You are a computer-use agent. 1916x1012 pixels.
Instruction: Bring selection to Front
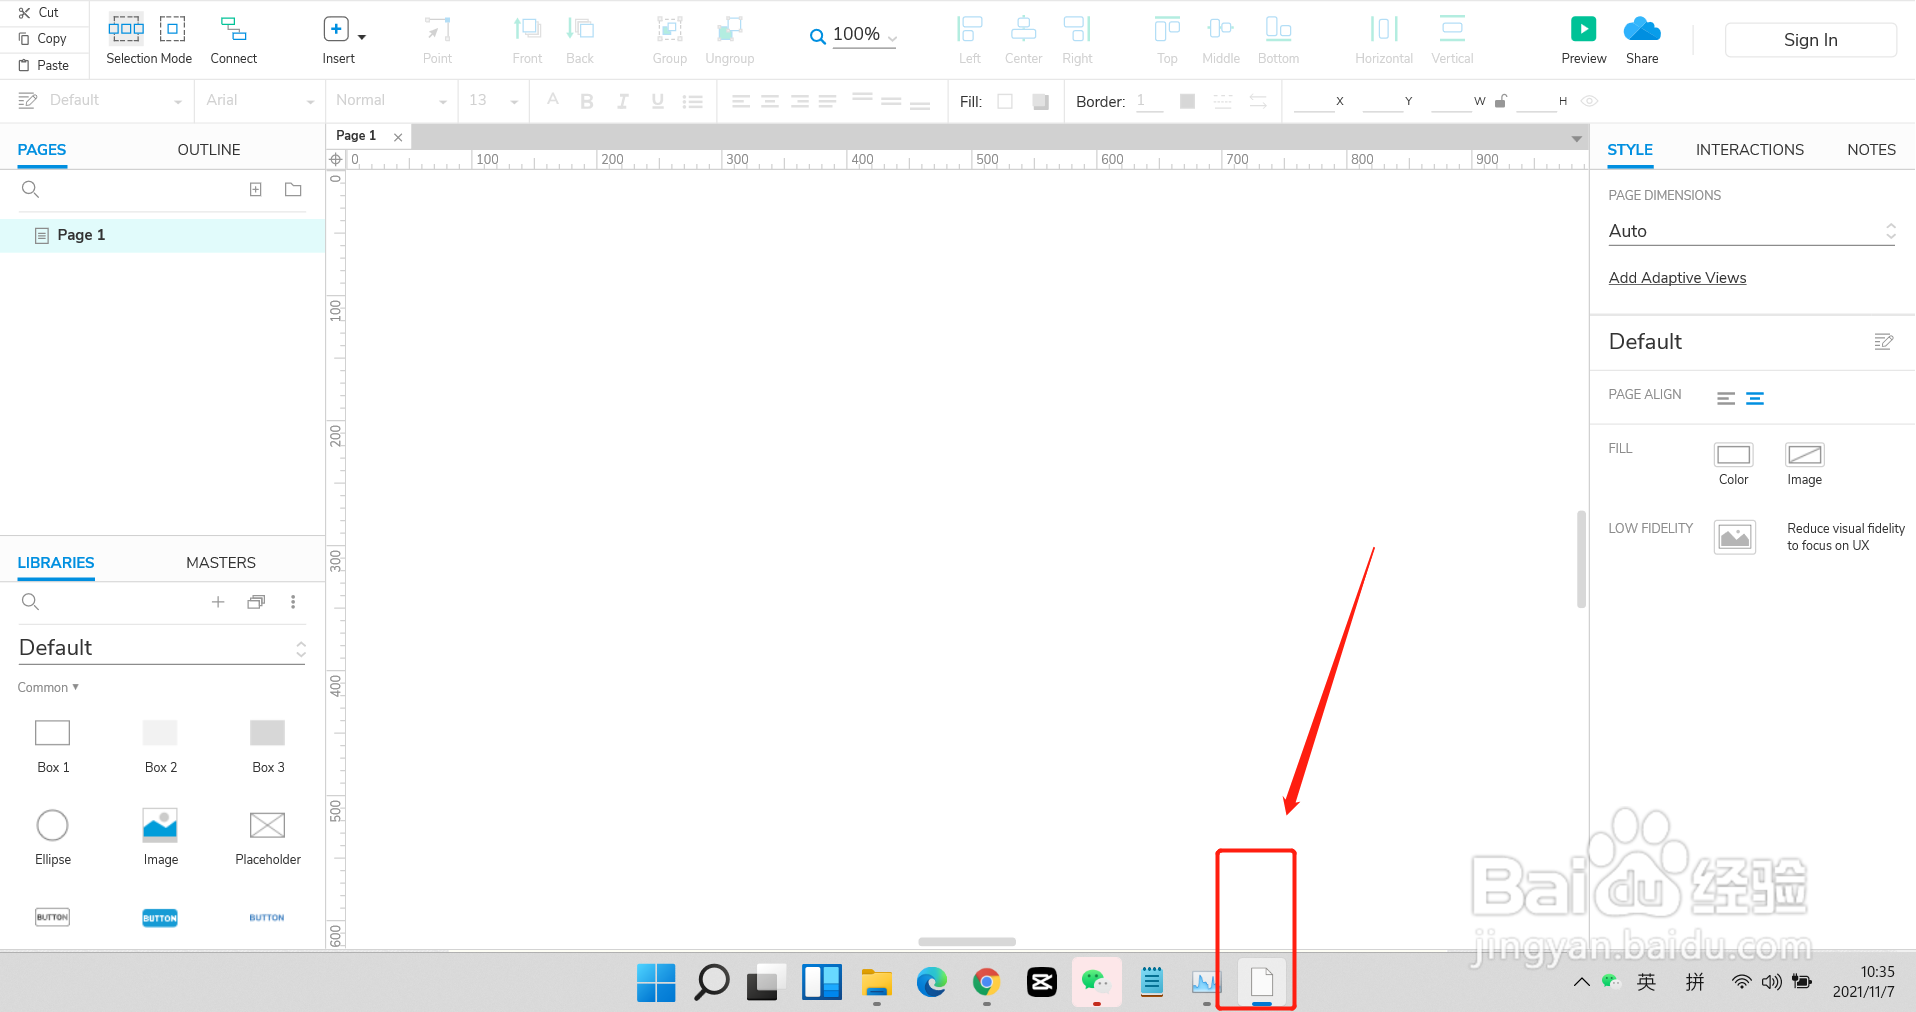pos(527,40)
